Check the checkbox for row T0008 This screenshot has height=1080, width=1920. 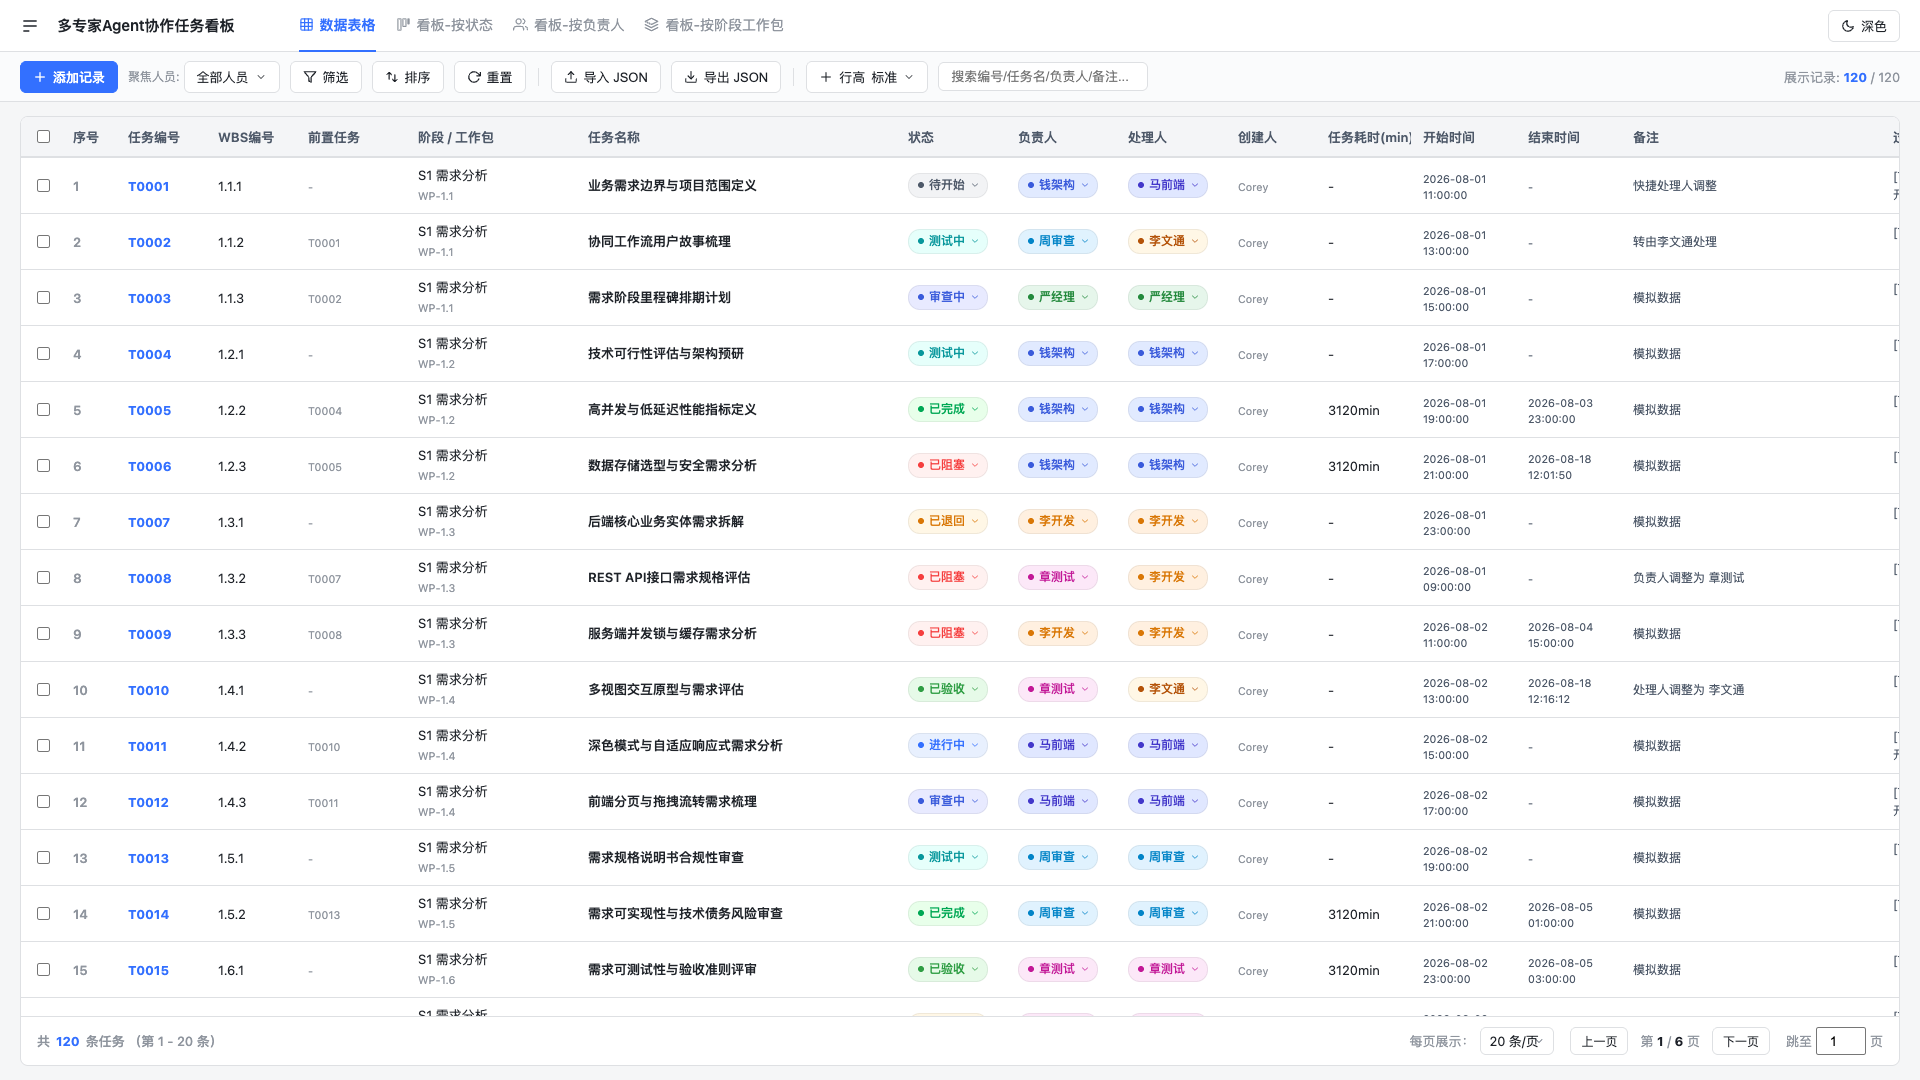43,578
